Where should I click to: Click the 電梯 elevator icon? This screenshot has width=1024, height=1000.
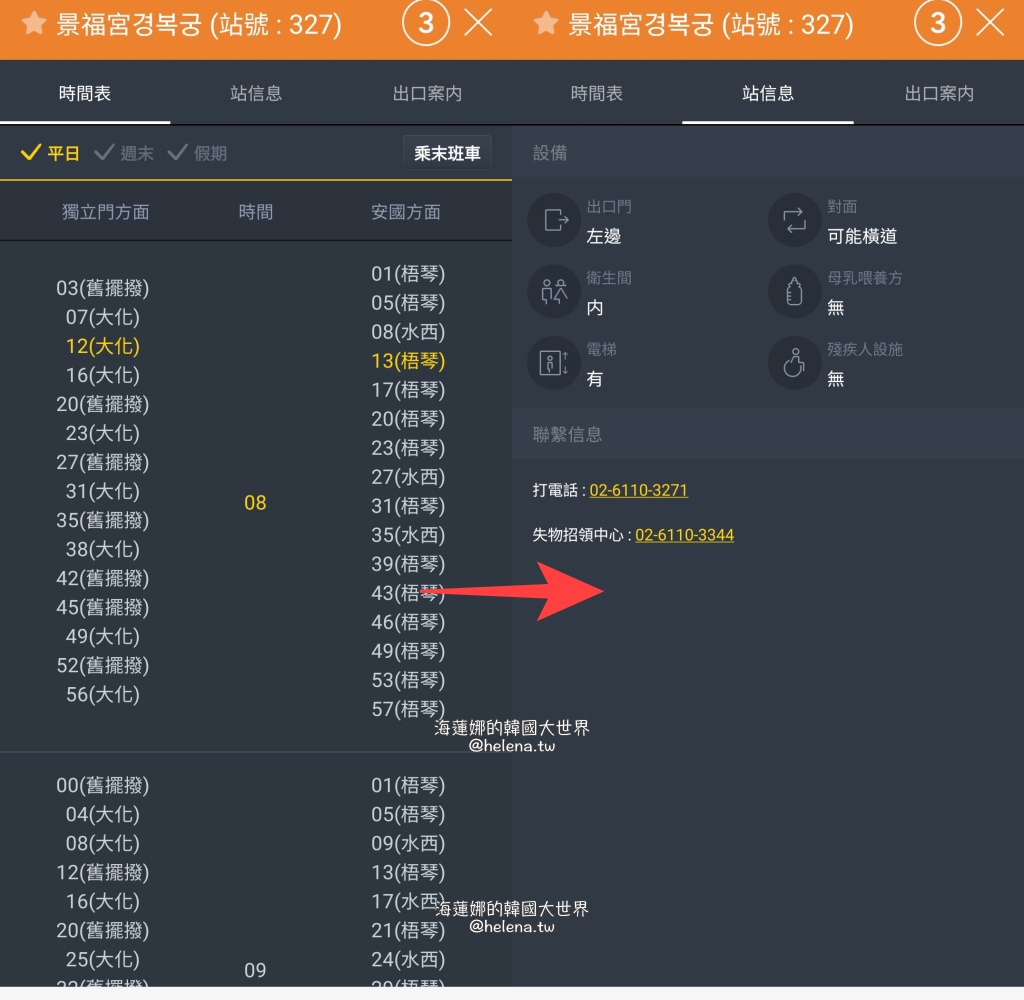click(554, 363)
